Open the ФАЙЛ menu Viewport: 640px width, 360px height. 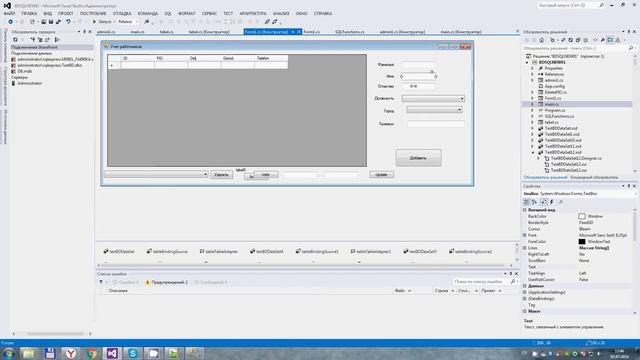pyautogui.click(x=9, y=13)
